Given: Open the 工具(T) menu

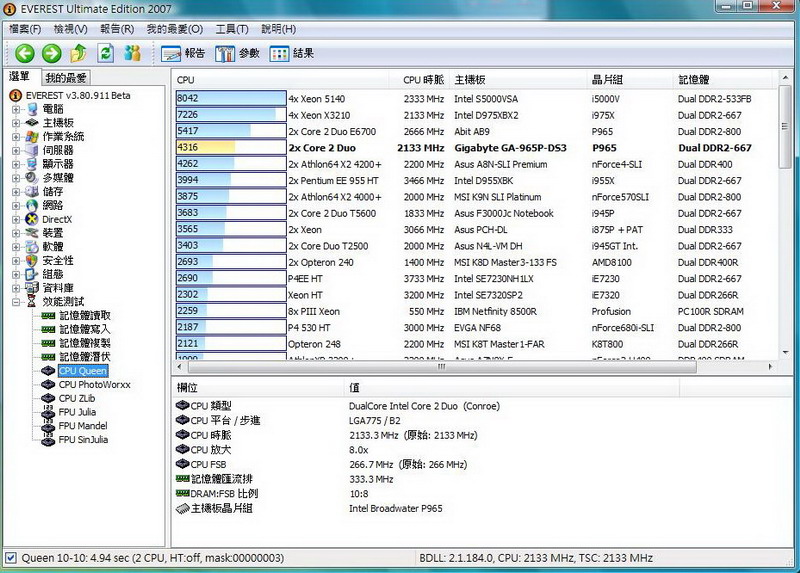Looking at the screenshot, I should click(232, 29).
